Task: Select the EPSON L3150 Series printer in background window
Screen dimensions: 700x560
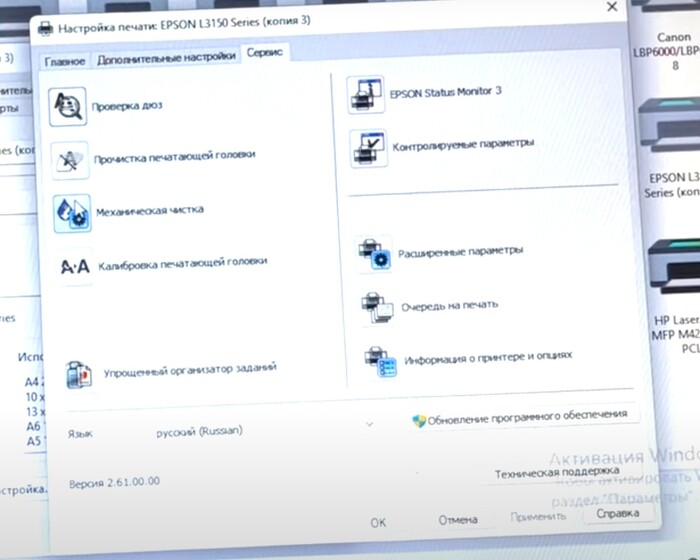Action: click(671, 149)
